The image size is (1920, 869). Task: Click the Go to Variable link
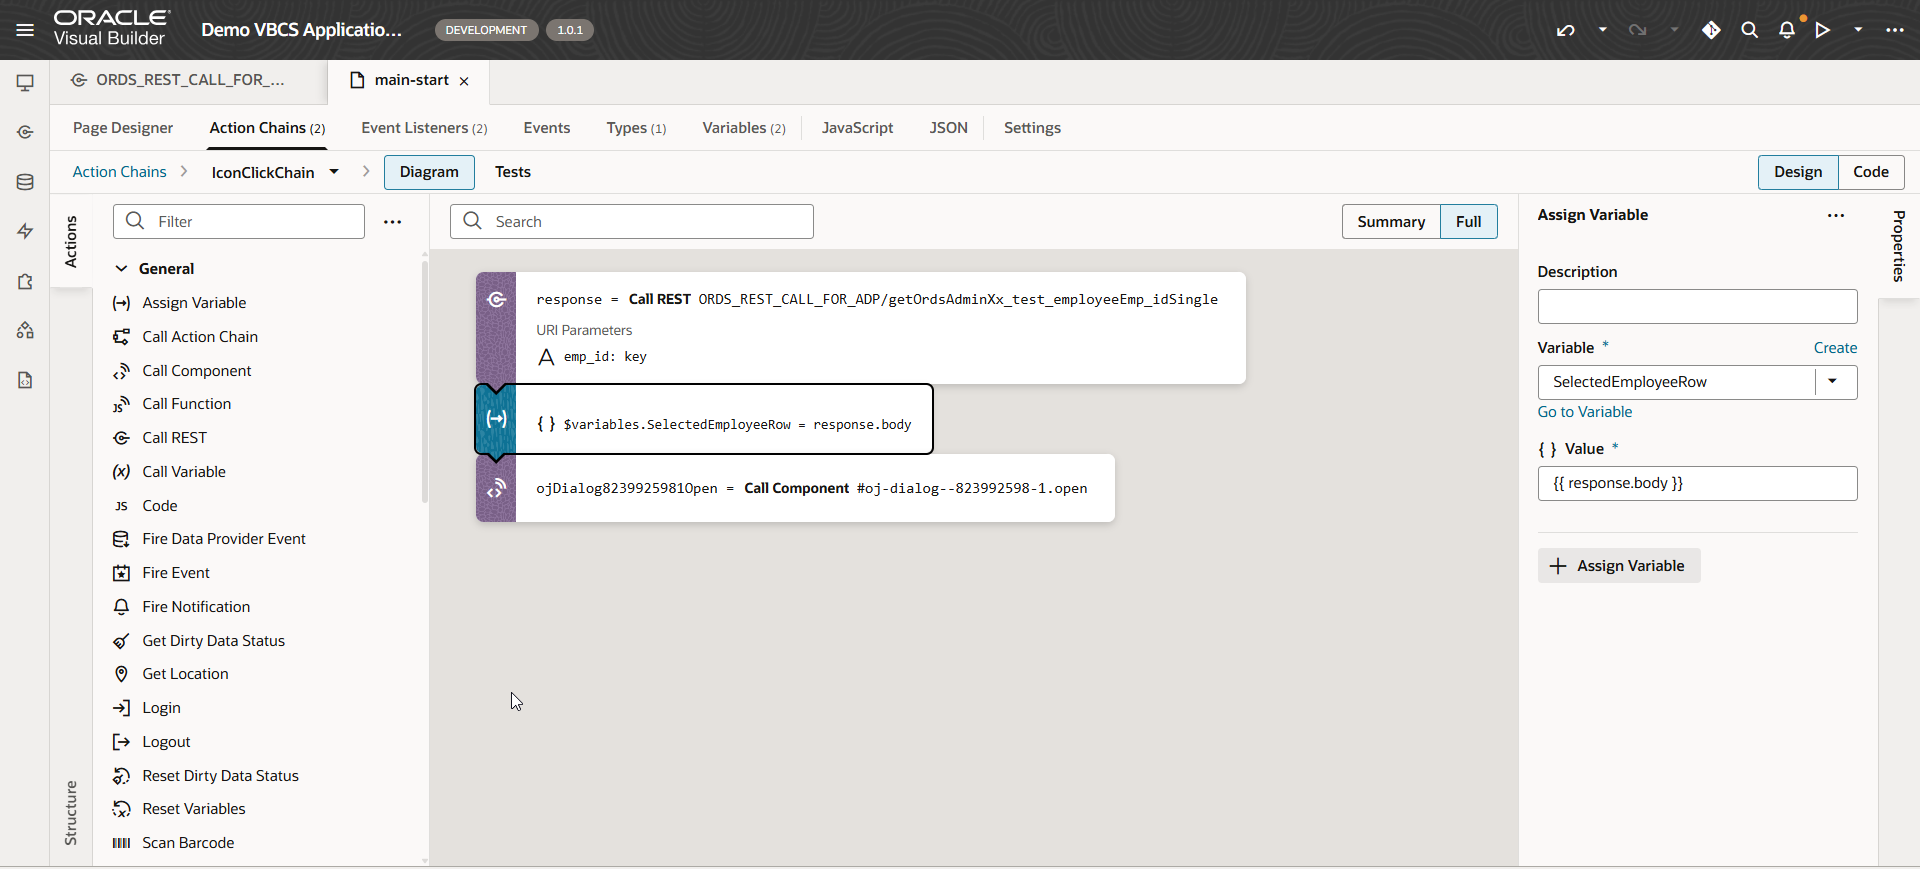pyautogui.click(x=1584, y=412)
